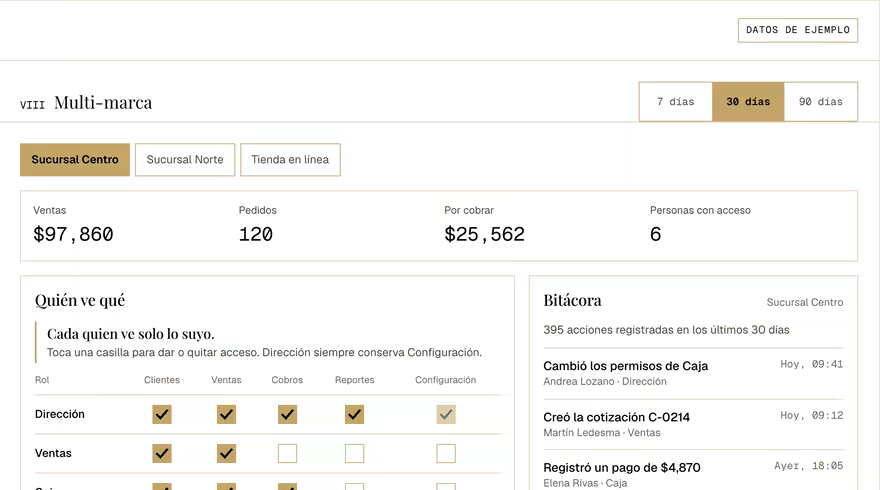
Task: Click the Por cobrar amount $25,562
Action: [x=484, y=234]
